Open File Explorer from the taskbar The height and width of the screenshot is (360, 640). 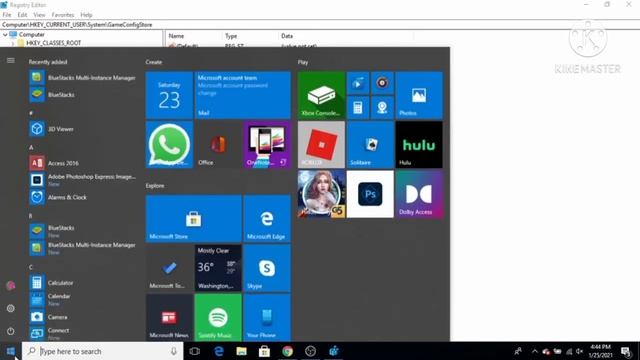click(242, 351)
